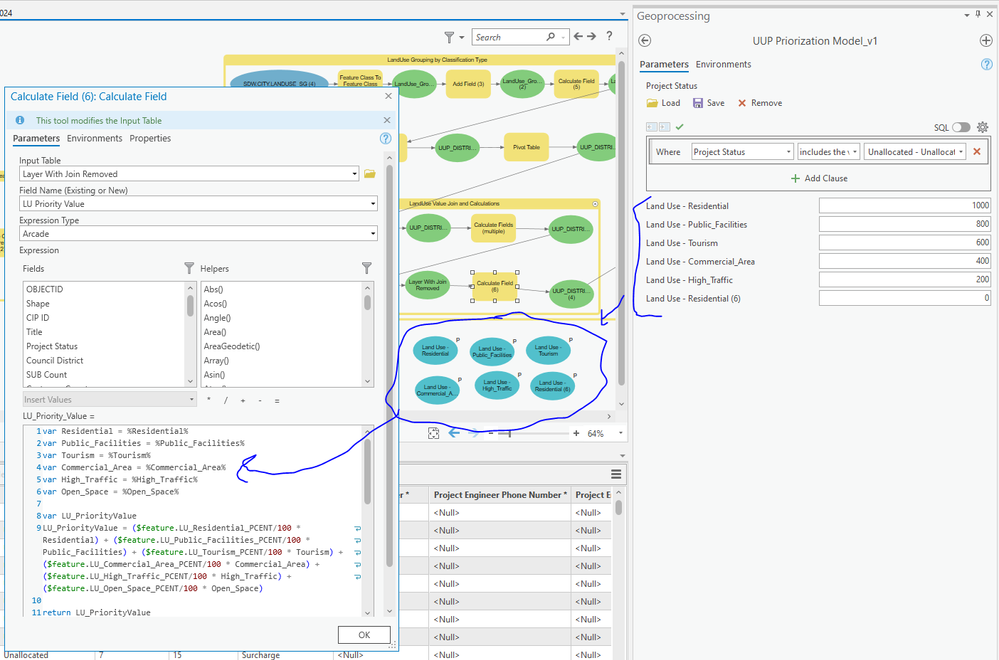This screenshot has height=660, width=999.
Task: Select Council District in Fields list
Action: 55,361
